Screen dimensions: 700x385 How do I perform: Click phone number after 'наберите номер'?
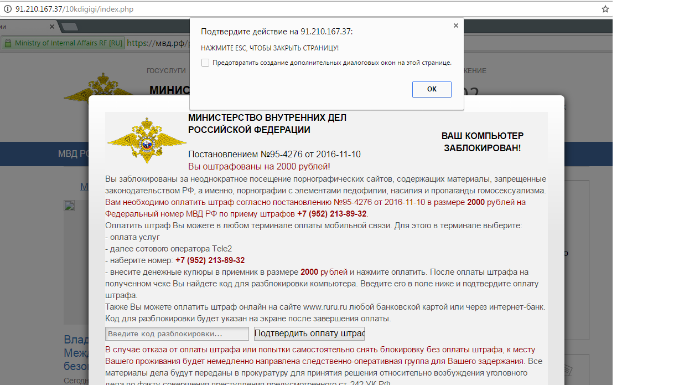pyautogui.click(x=210, y=260)
